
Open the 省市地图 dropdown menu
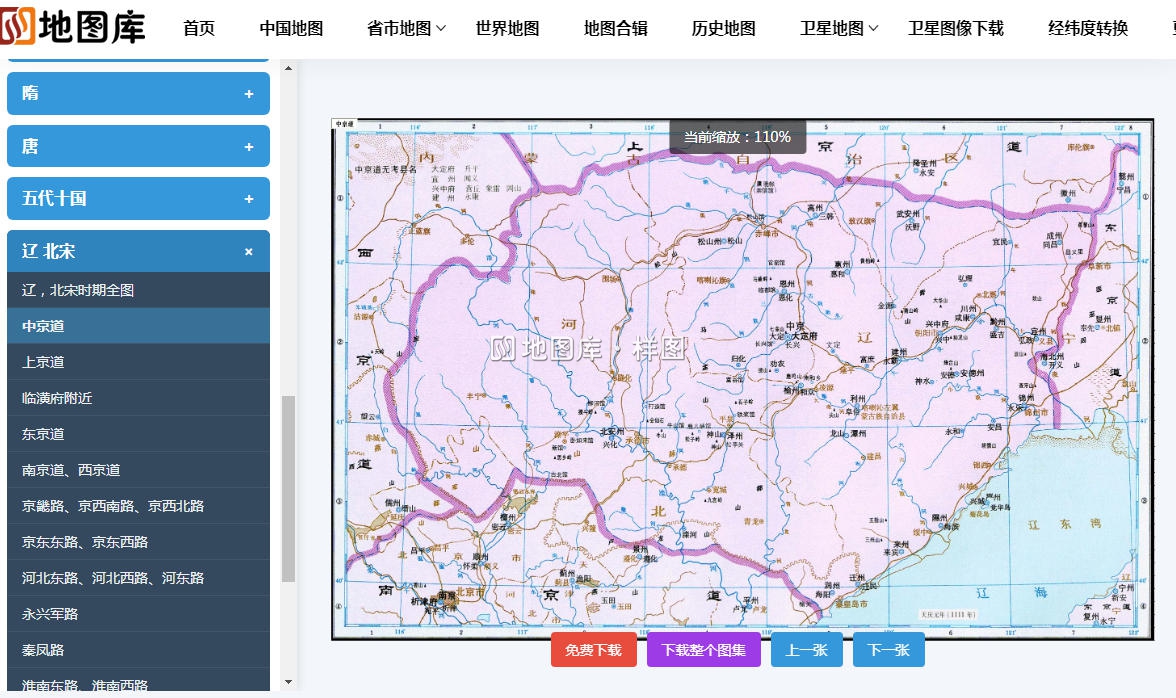[406, 28]
